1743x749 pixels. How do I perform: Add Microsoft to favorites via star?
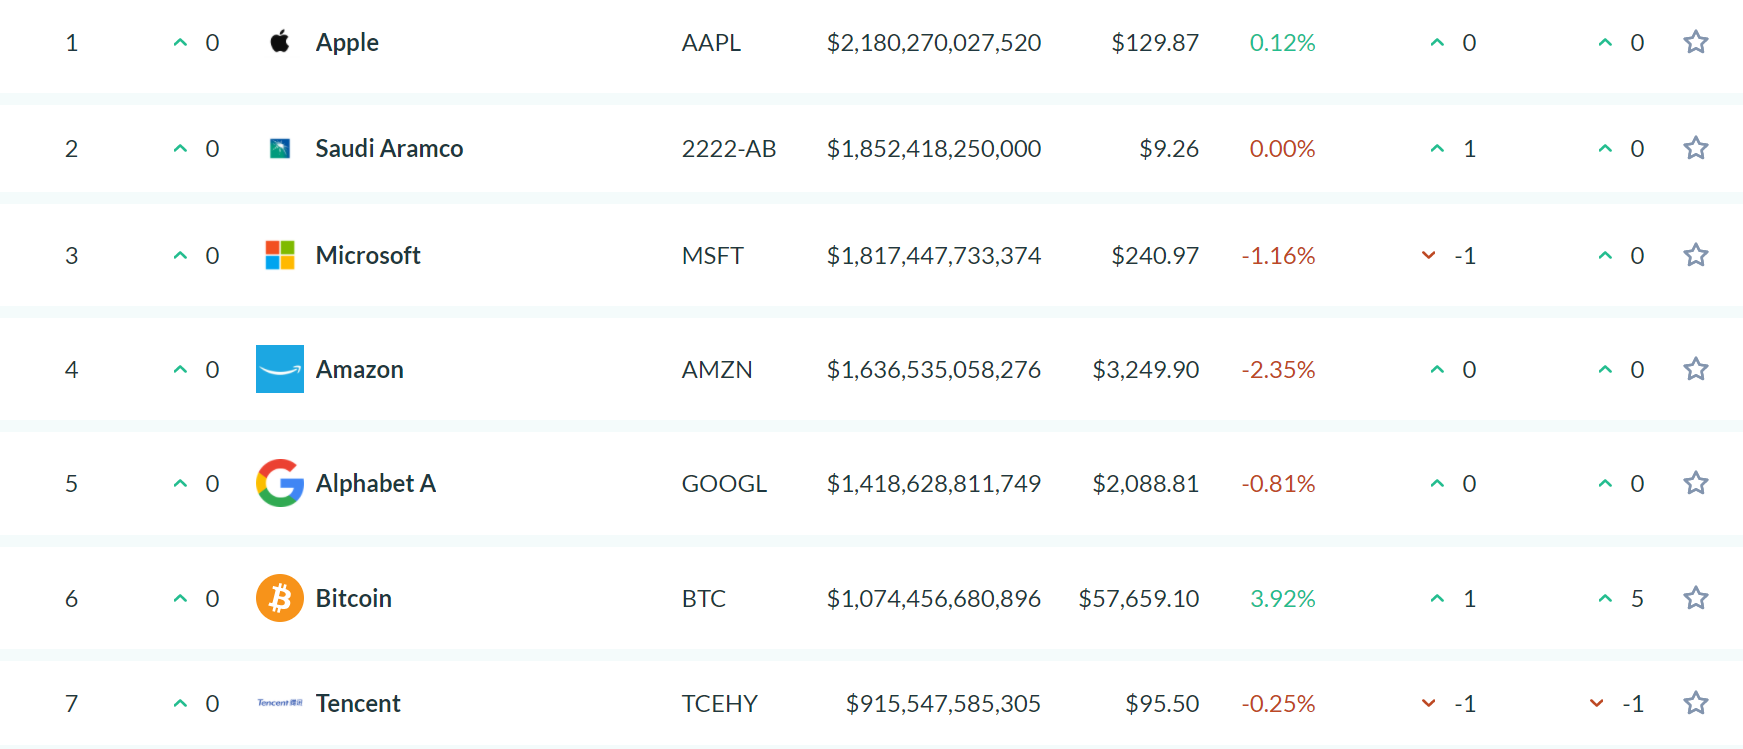pos(1695,255)
